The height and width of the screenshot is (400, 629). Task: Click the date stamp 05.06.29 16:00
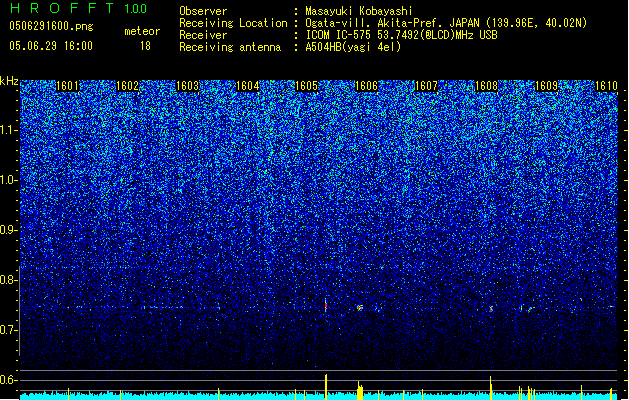click(x=51, y=46)
